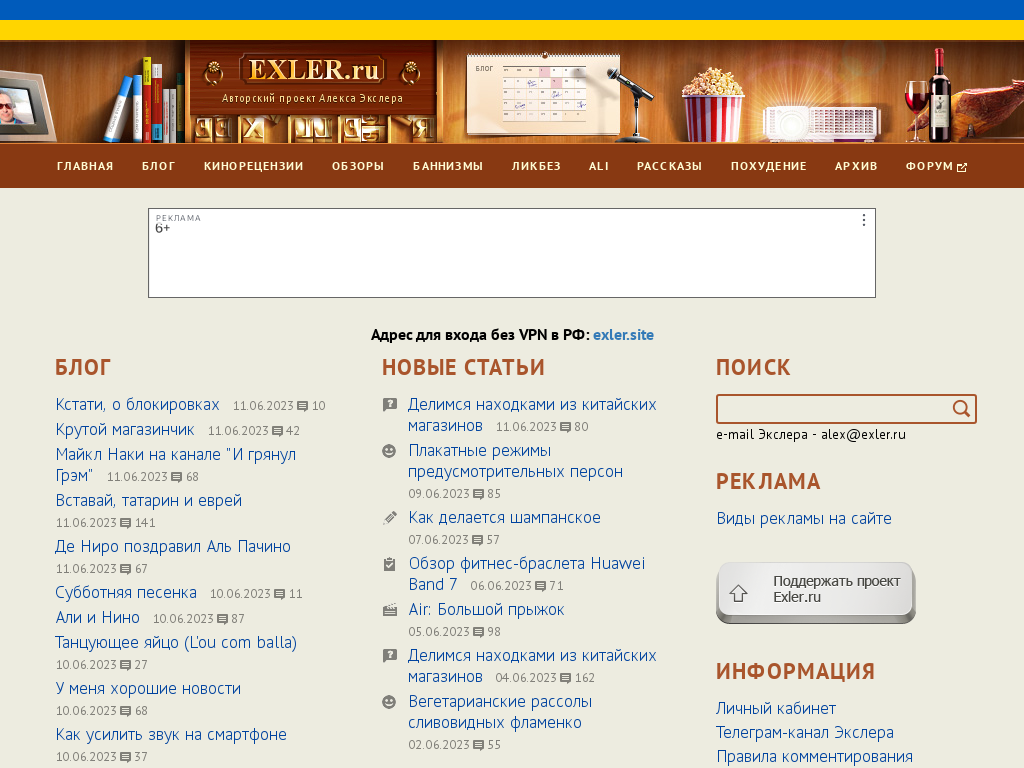Open 'Air: Большой прыжок' review

[x=486, y=610]
